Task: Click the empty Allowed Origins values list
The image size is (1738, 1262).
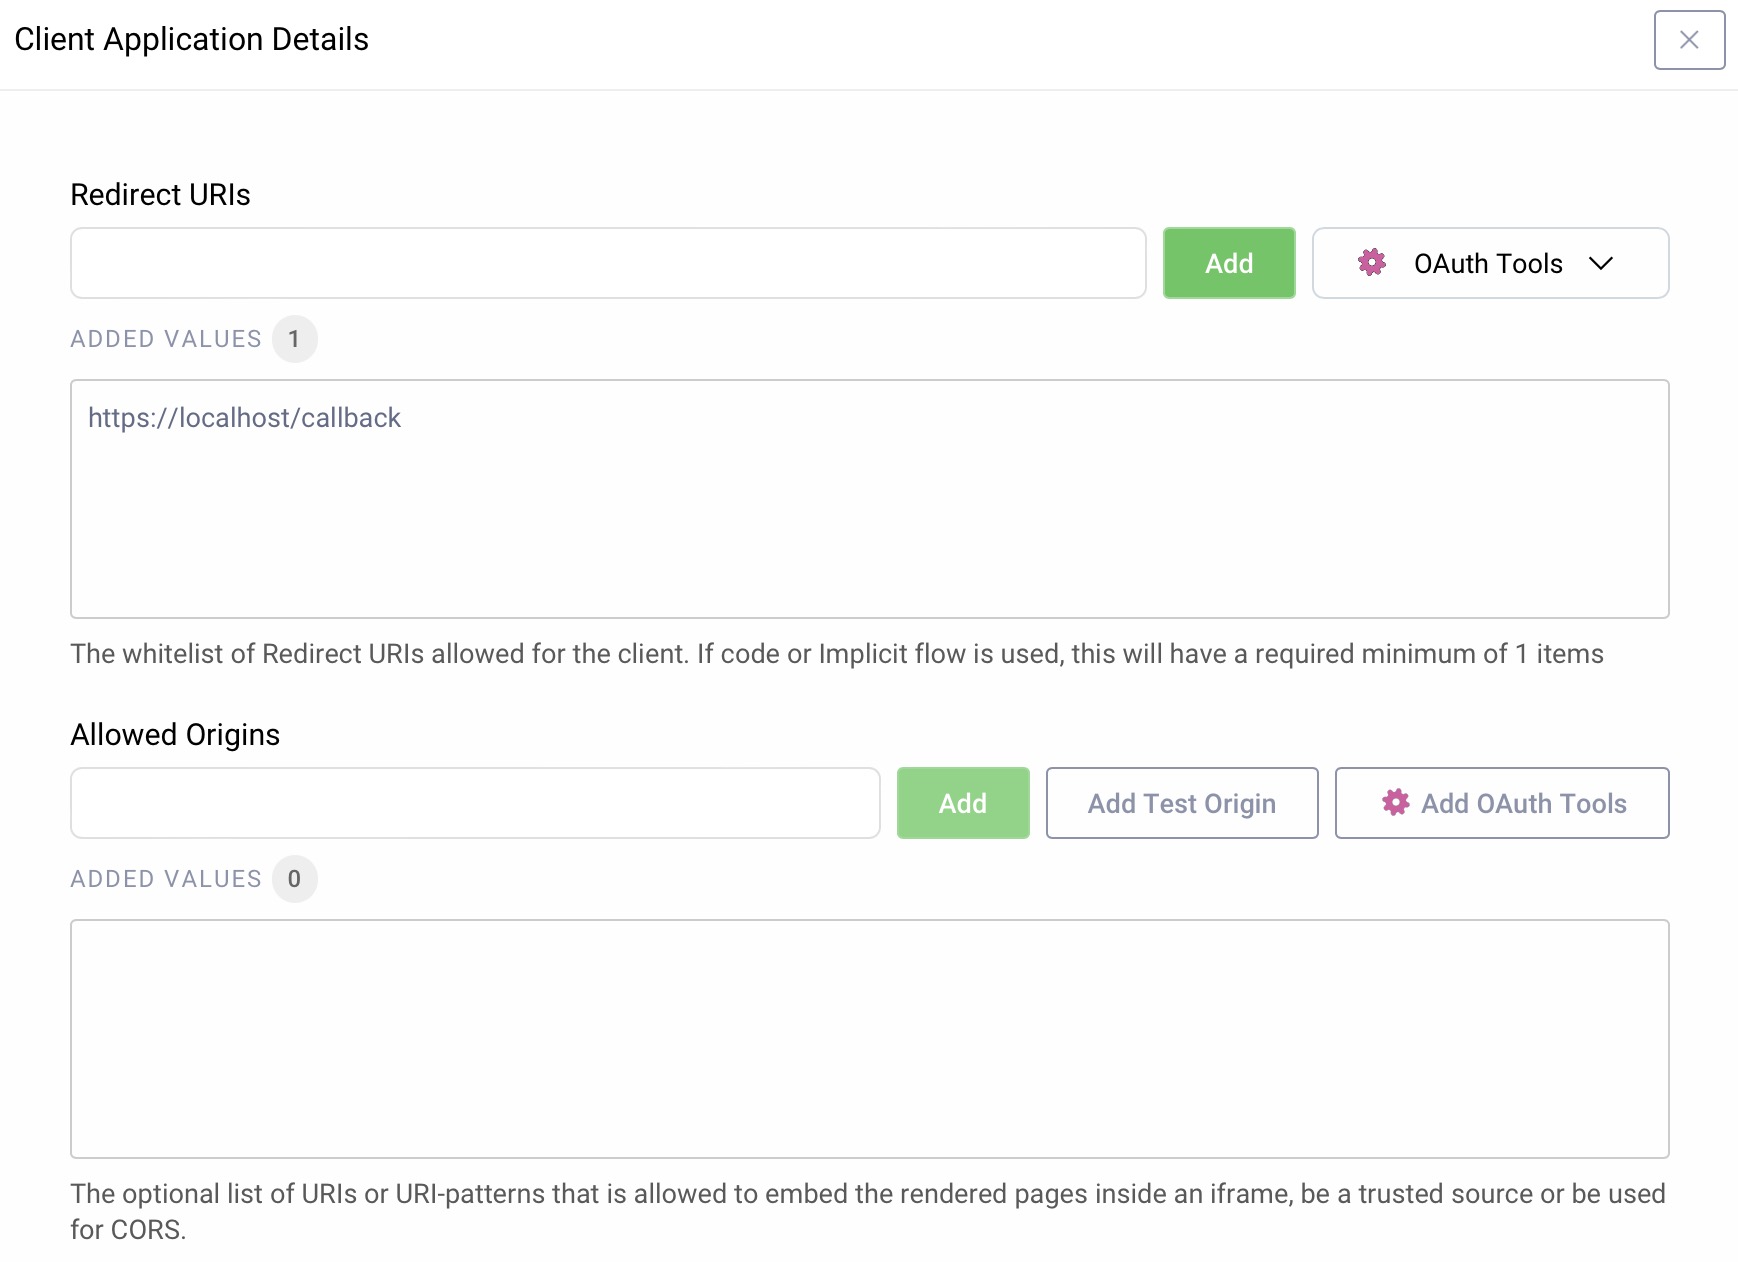Action: [870, 1039]
